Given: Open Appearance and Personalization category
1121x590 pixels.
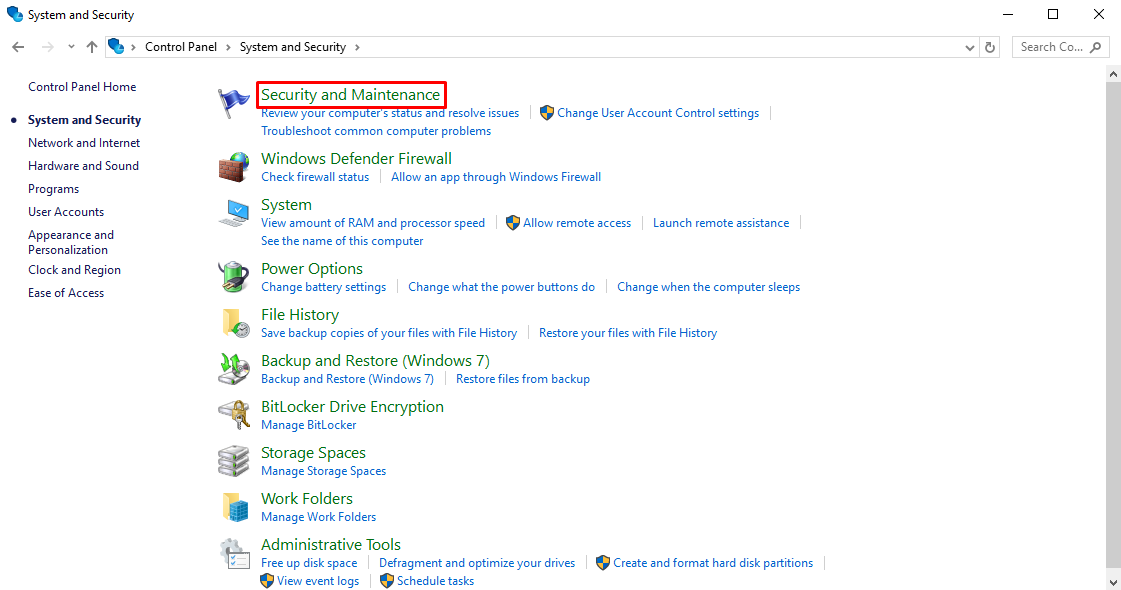Looking at the screenshot, I should (x=71, y=242).
